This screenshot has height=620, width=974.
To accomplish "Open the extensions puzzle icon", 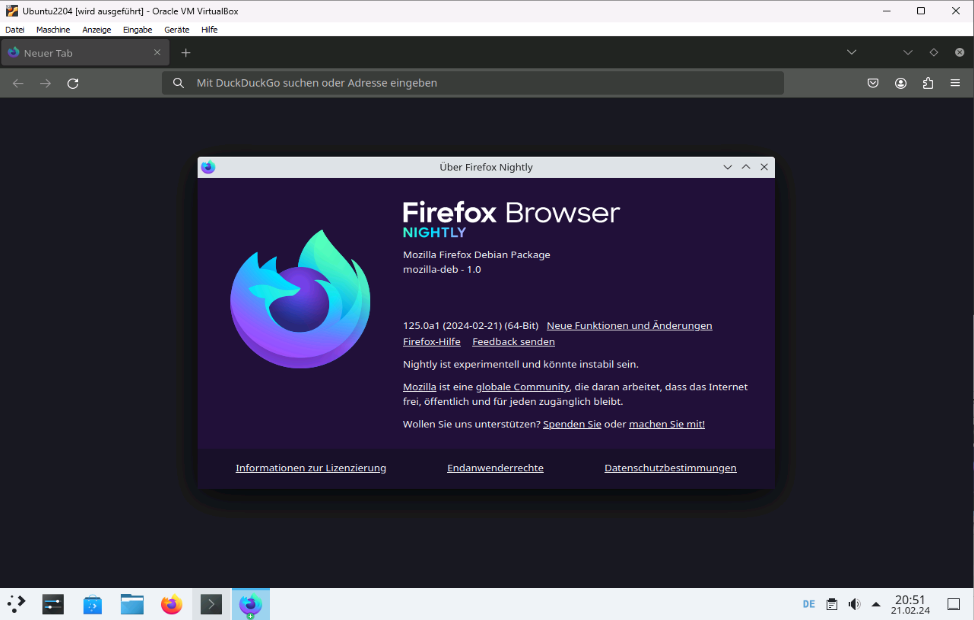I will (928, 83).
